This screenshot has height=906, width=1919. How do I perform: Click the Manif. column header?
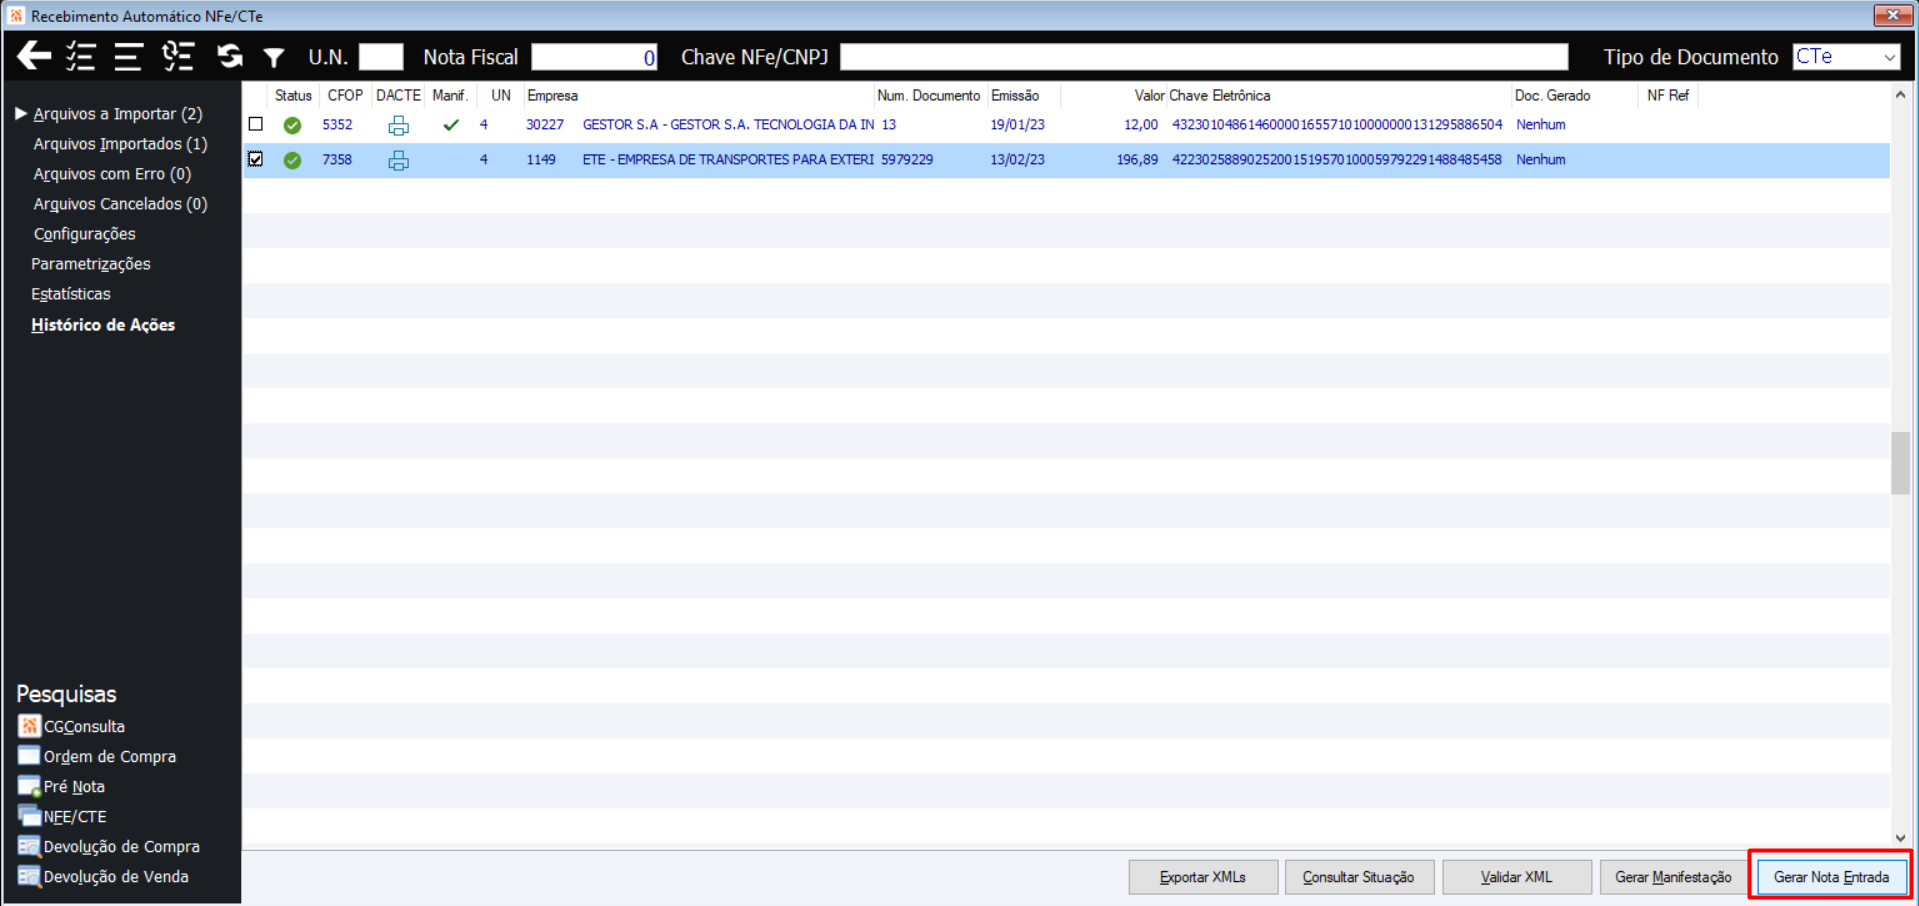450,96
